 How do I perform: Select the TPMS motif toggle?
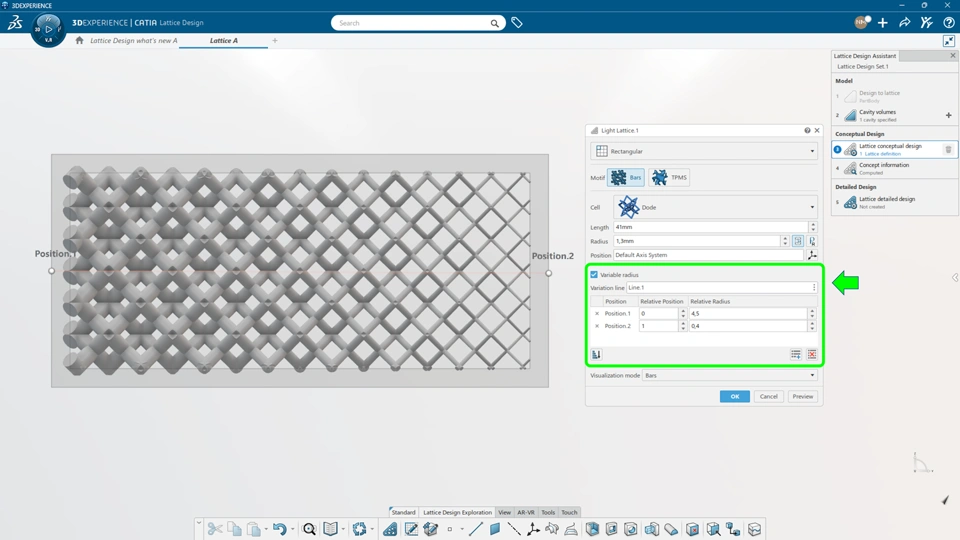(x=669, y=178)
